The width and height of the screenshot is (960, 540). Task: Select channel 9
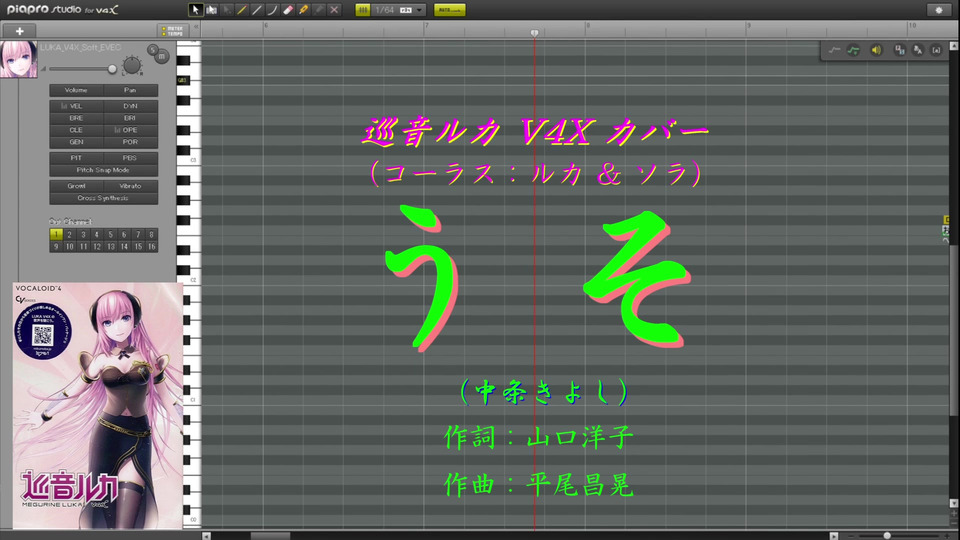[x=56, y=247]
